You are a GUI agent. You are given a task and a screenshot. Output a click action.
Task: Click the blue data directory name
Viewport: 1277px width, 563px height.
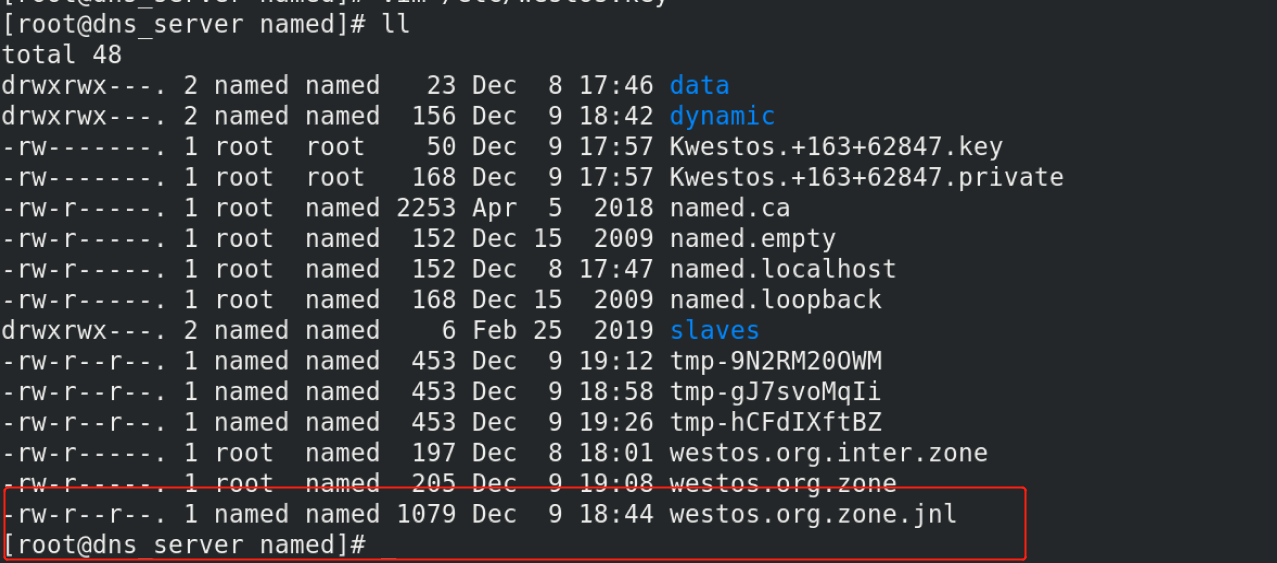point(699,86)
